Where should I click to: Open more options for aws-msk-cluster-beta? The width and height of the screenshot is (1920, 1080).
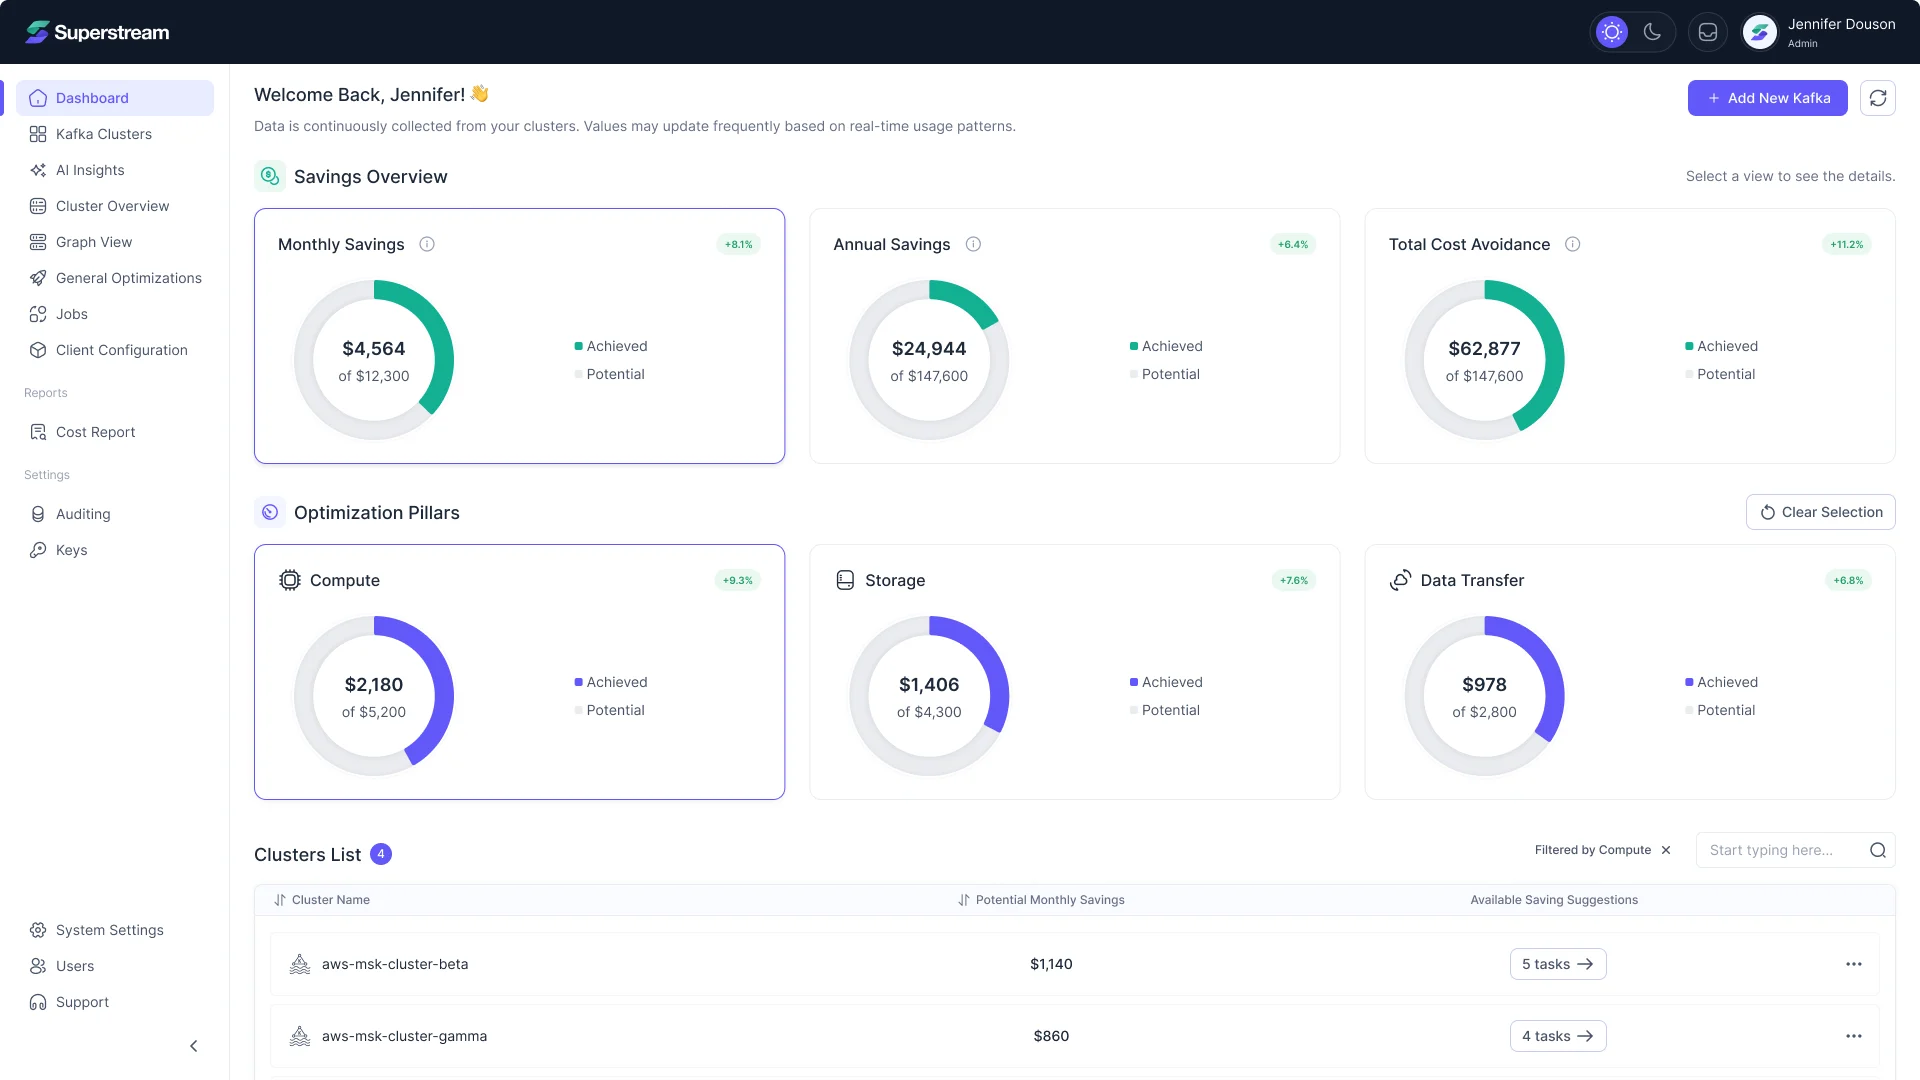tap(1854, 964)
